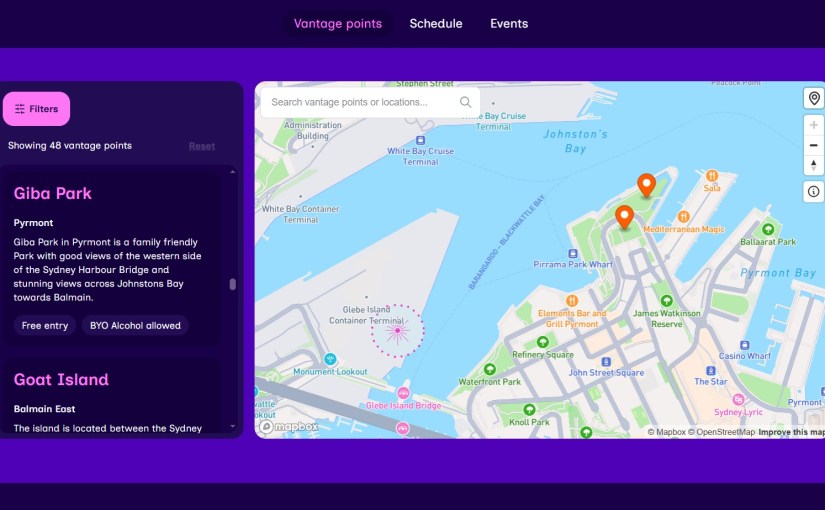The image size is (825, 510).
Task: Click the vantage points list scrollbar thumb
Action: pyautogui.click(x=233, y=284)
